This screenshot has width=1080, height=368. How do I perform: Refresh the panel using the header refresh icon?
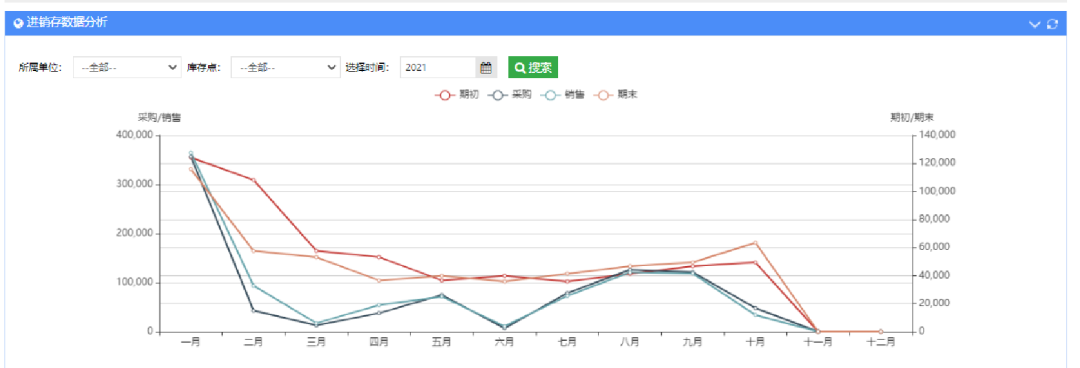click(1052, 23)
